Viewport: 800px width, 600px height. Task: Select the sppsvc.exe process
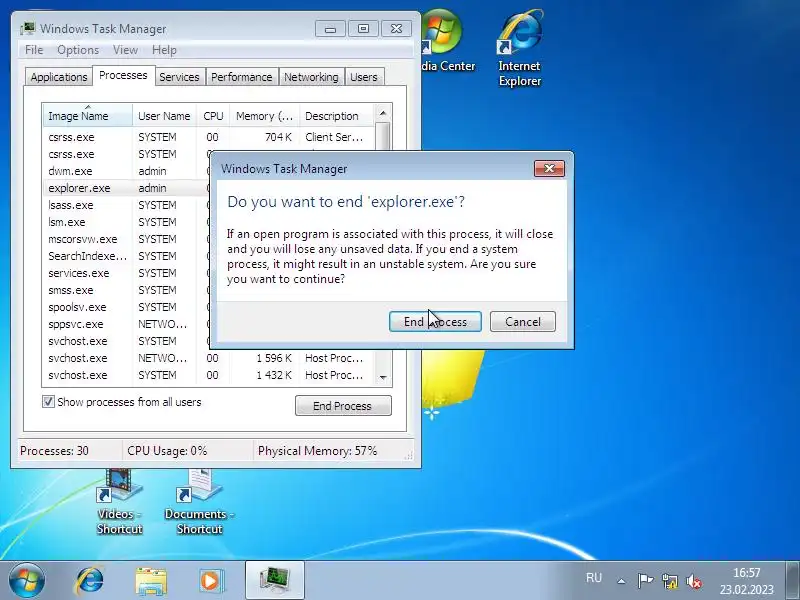pos(127,324)
